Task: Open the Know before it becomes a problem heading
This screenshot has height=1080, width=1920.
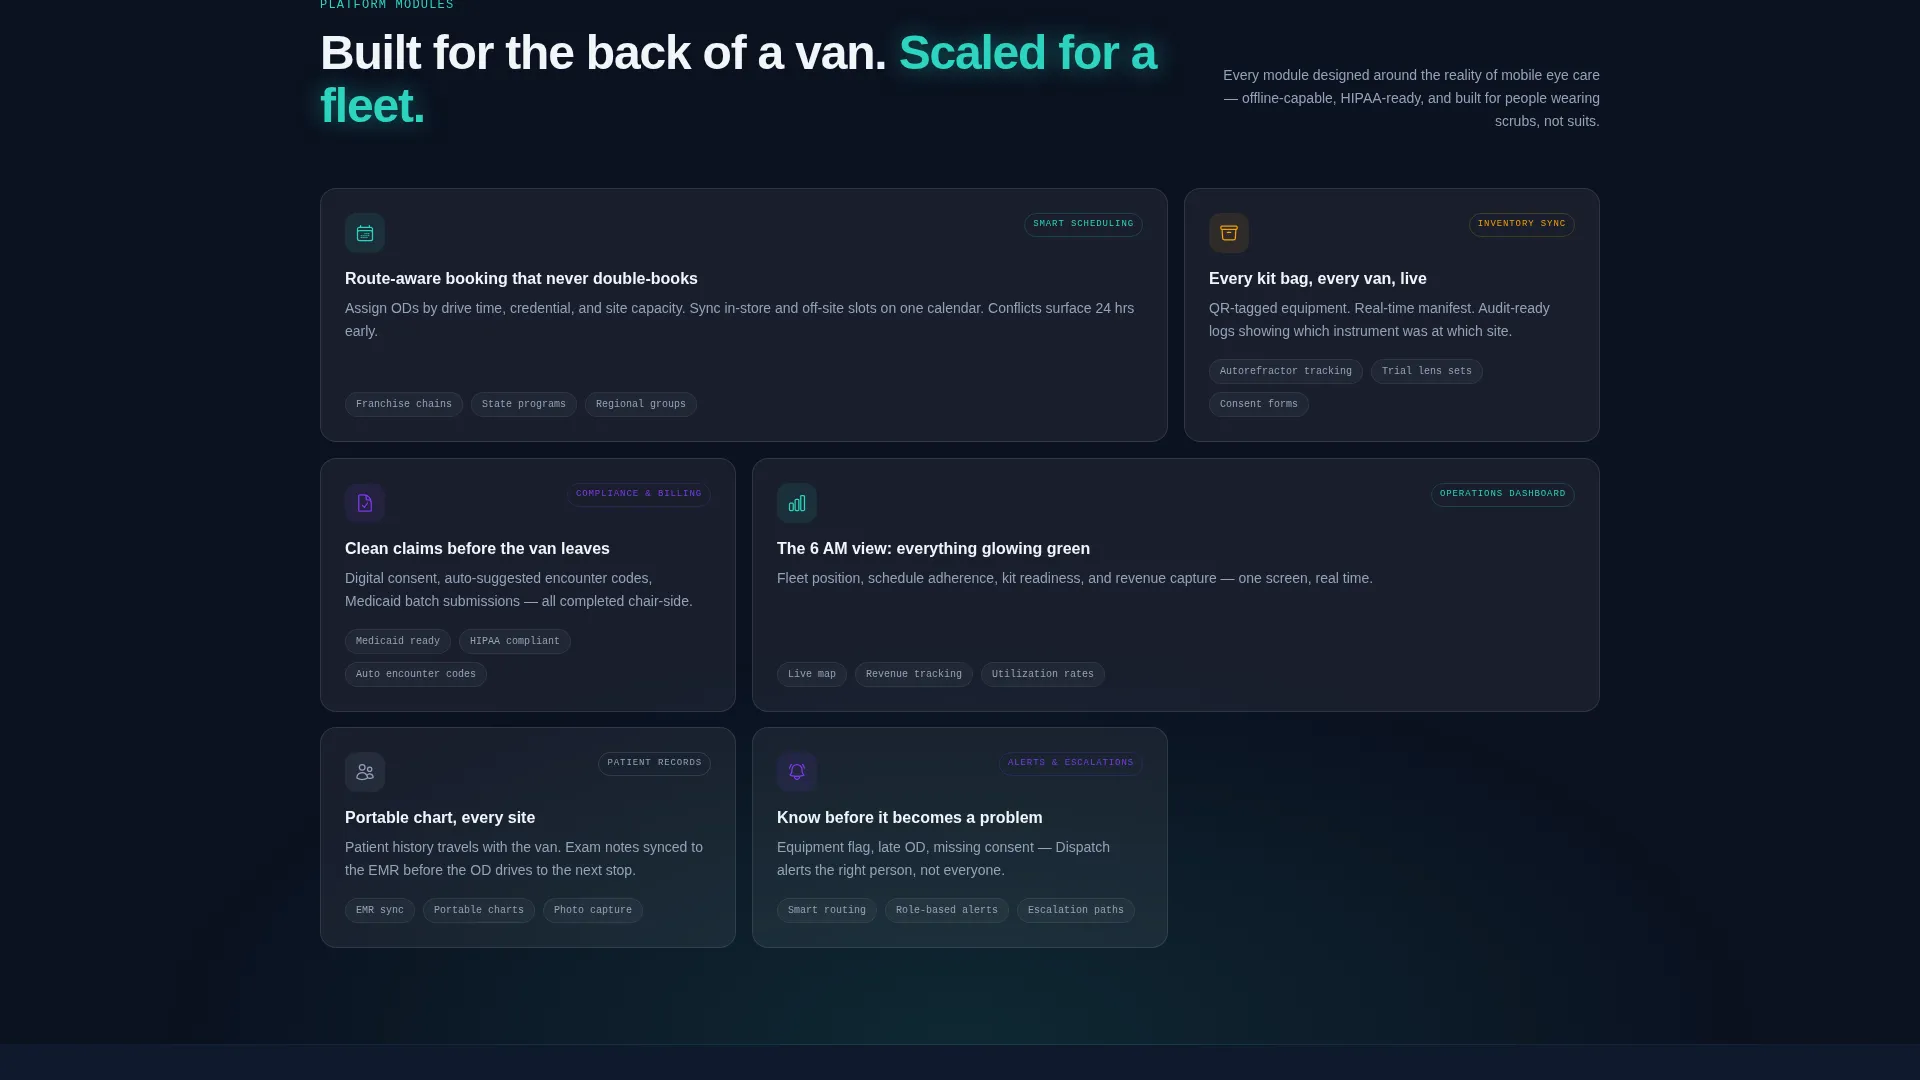Action: (x=910, y=818)
